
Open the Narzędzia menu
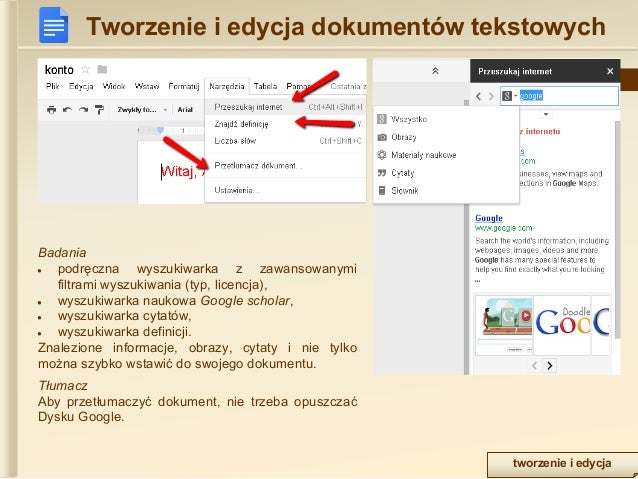click(x=227, y=86)
